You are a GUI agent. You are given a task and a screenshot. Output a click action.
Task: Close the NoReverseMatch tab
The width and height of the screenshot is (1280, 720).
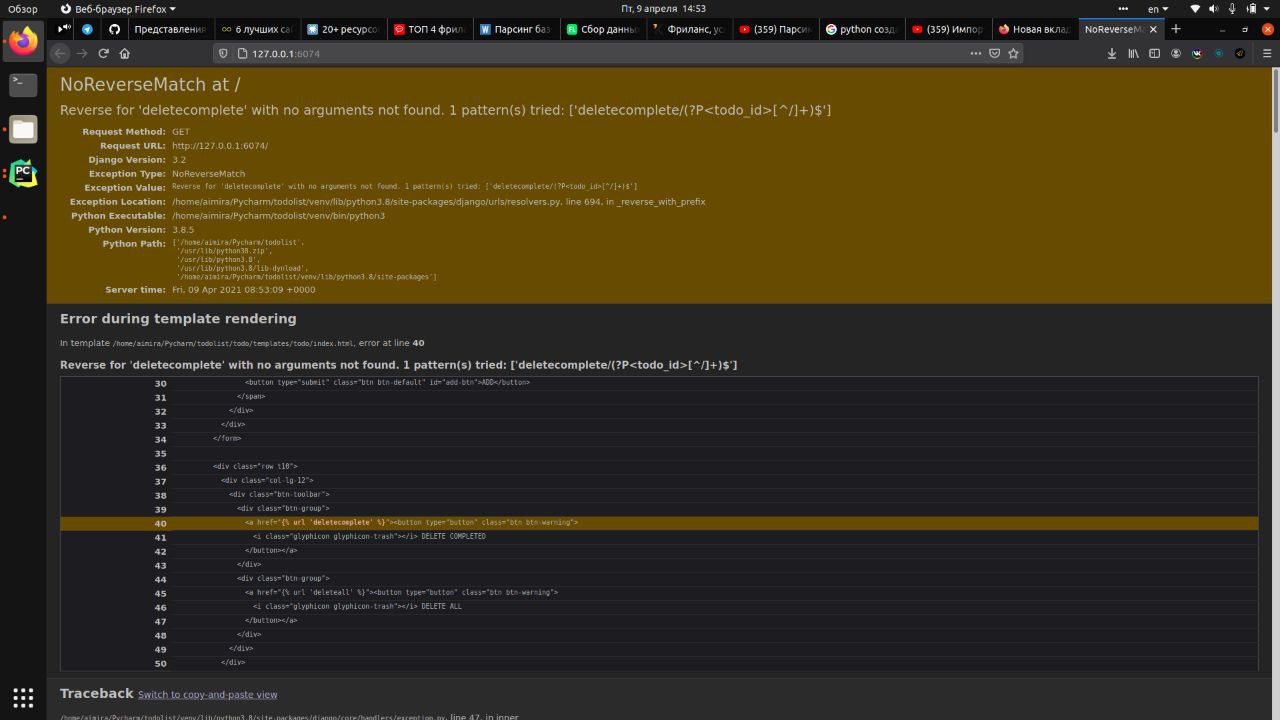(1153, 29)
